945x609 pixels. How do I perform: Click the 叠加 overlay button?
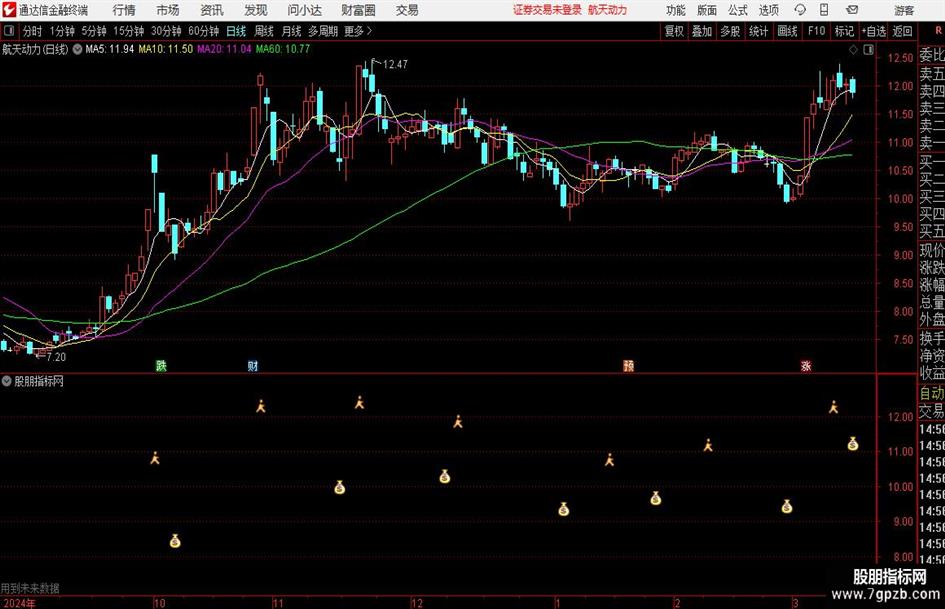click(702, 31)
